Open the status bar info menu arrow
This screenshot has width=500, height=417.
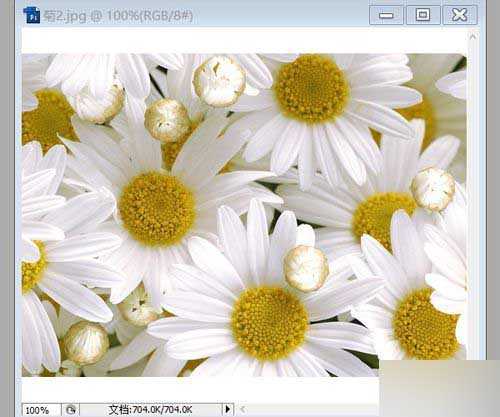click(228, 409)
